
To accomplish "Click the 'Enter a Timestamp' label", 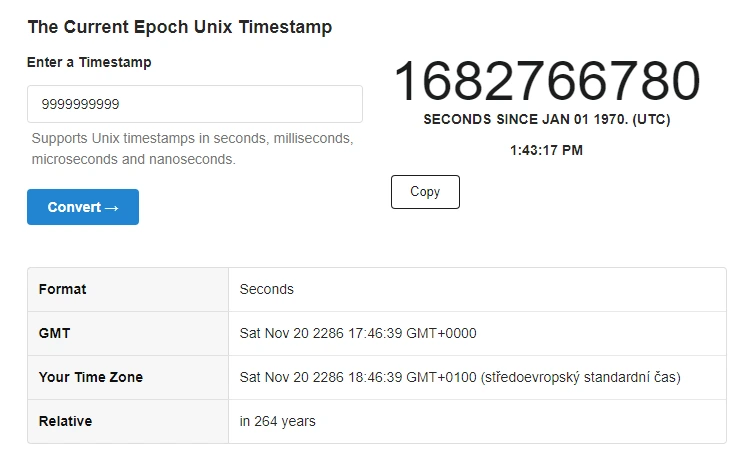I will 89,62.
